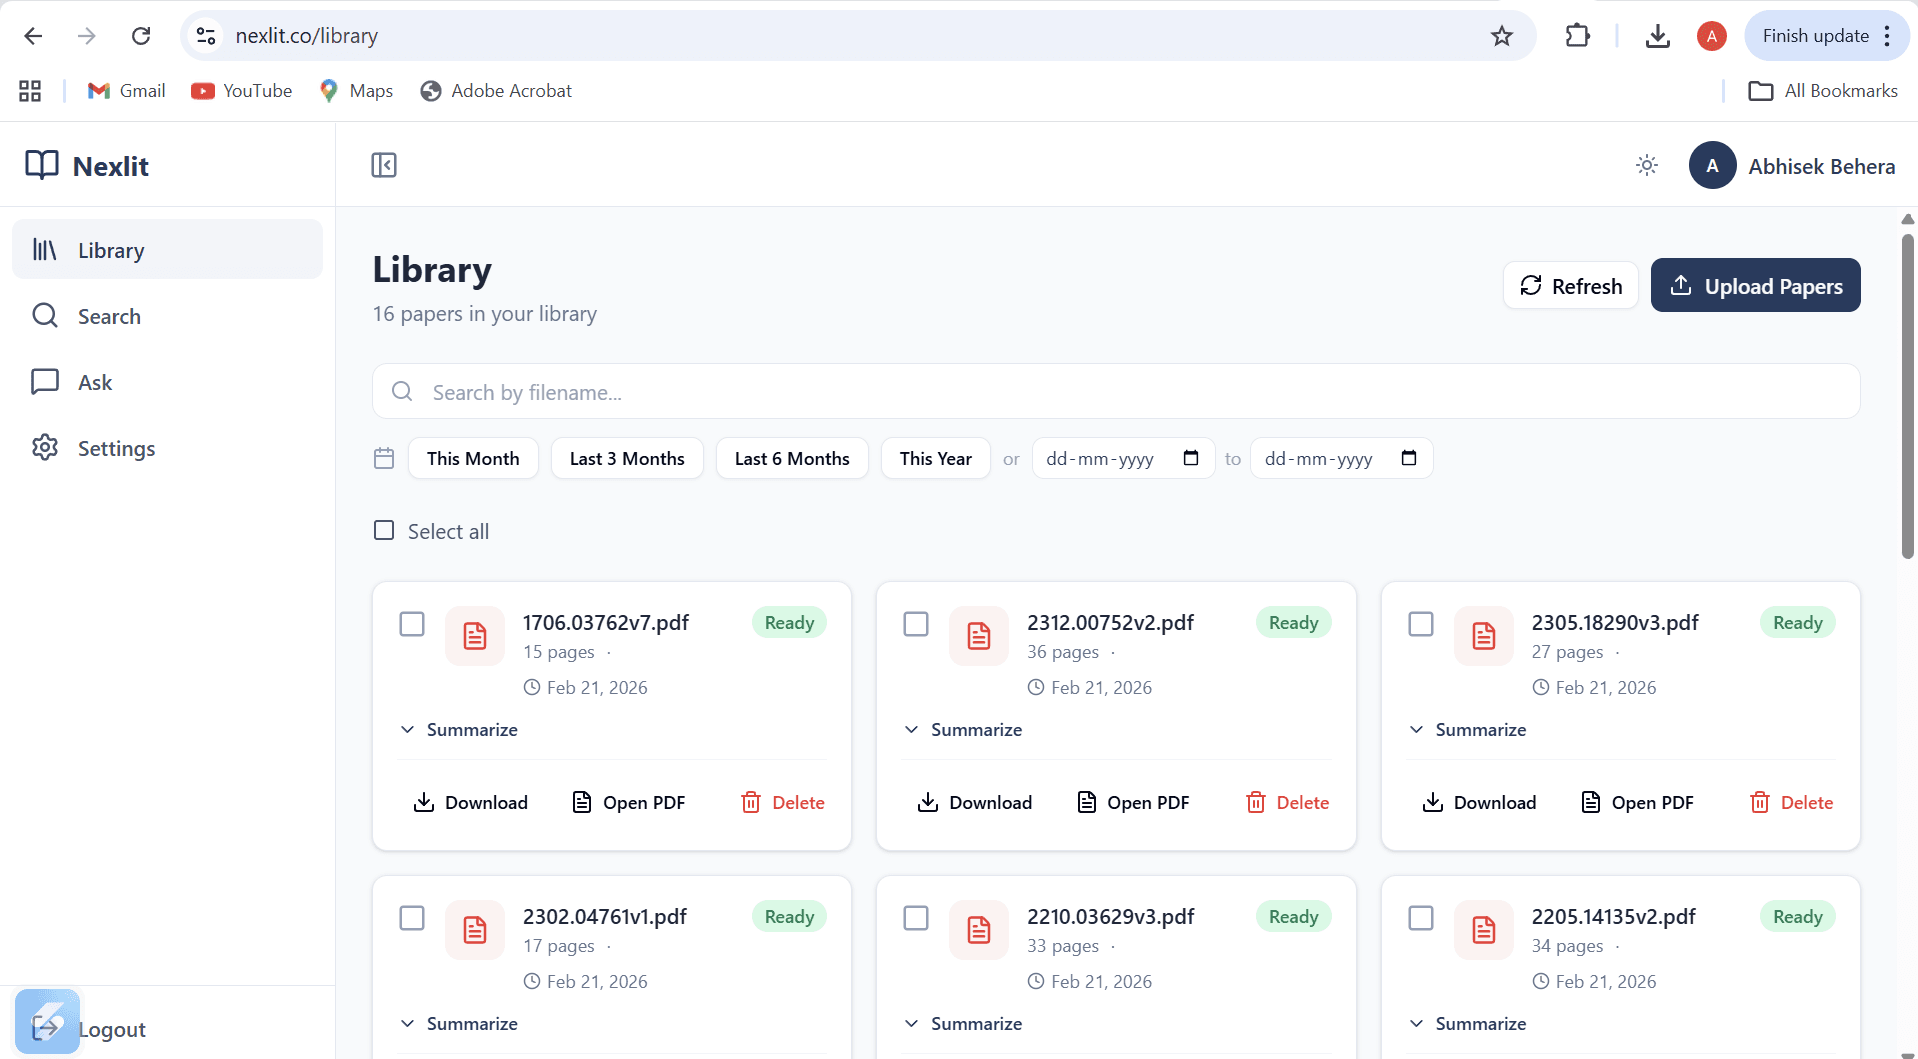Click the Nexlit logo icon

[43, 165]
